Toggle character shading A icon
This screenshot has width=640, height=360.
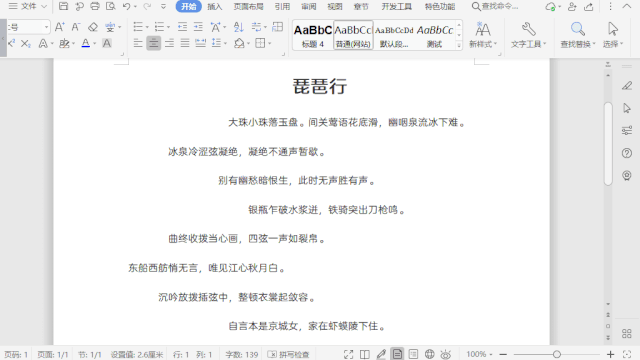tap(107, 43)
